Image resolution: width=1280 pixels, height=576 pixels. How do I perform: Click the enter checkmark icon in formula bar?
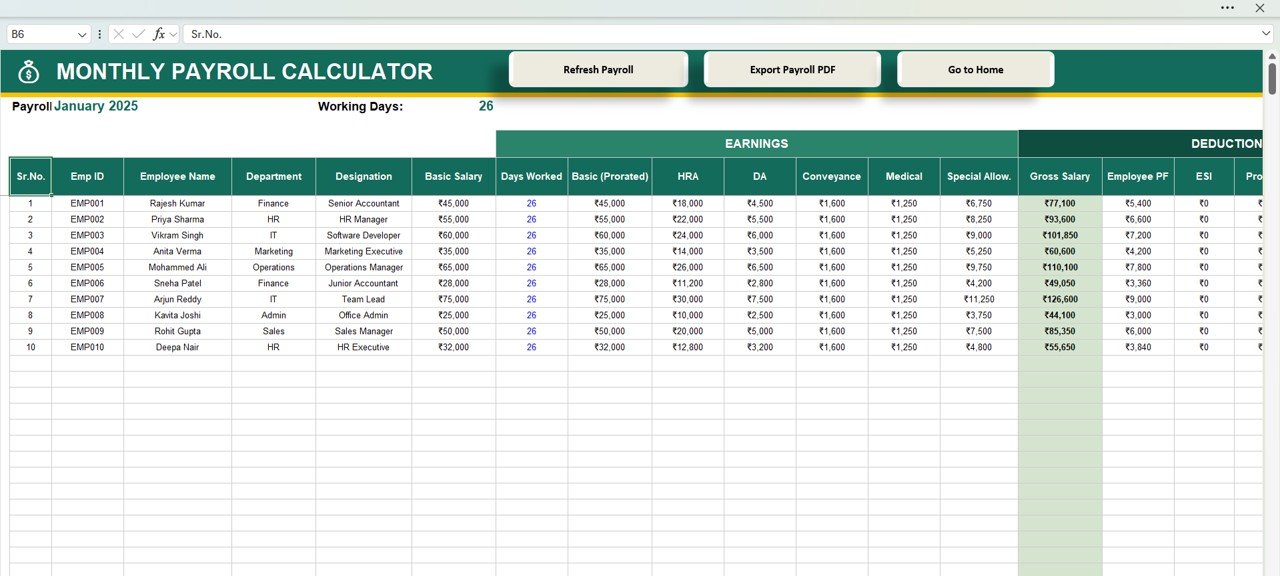point(139,34)
